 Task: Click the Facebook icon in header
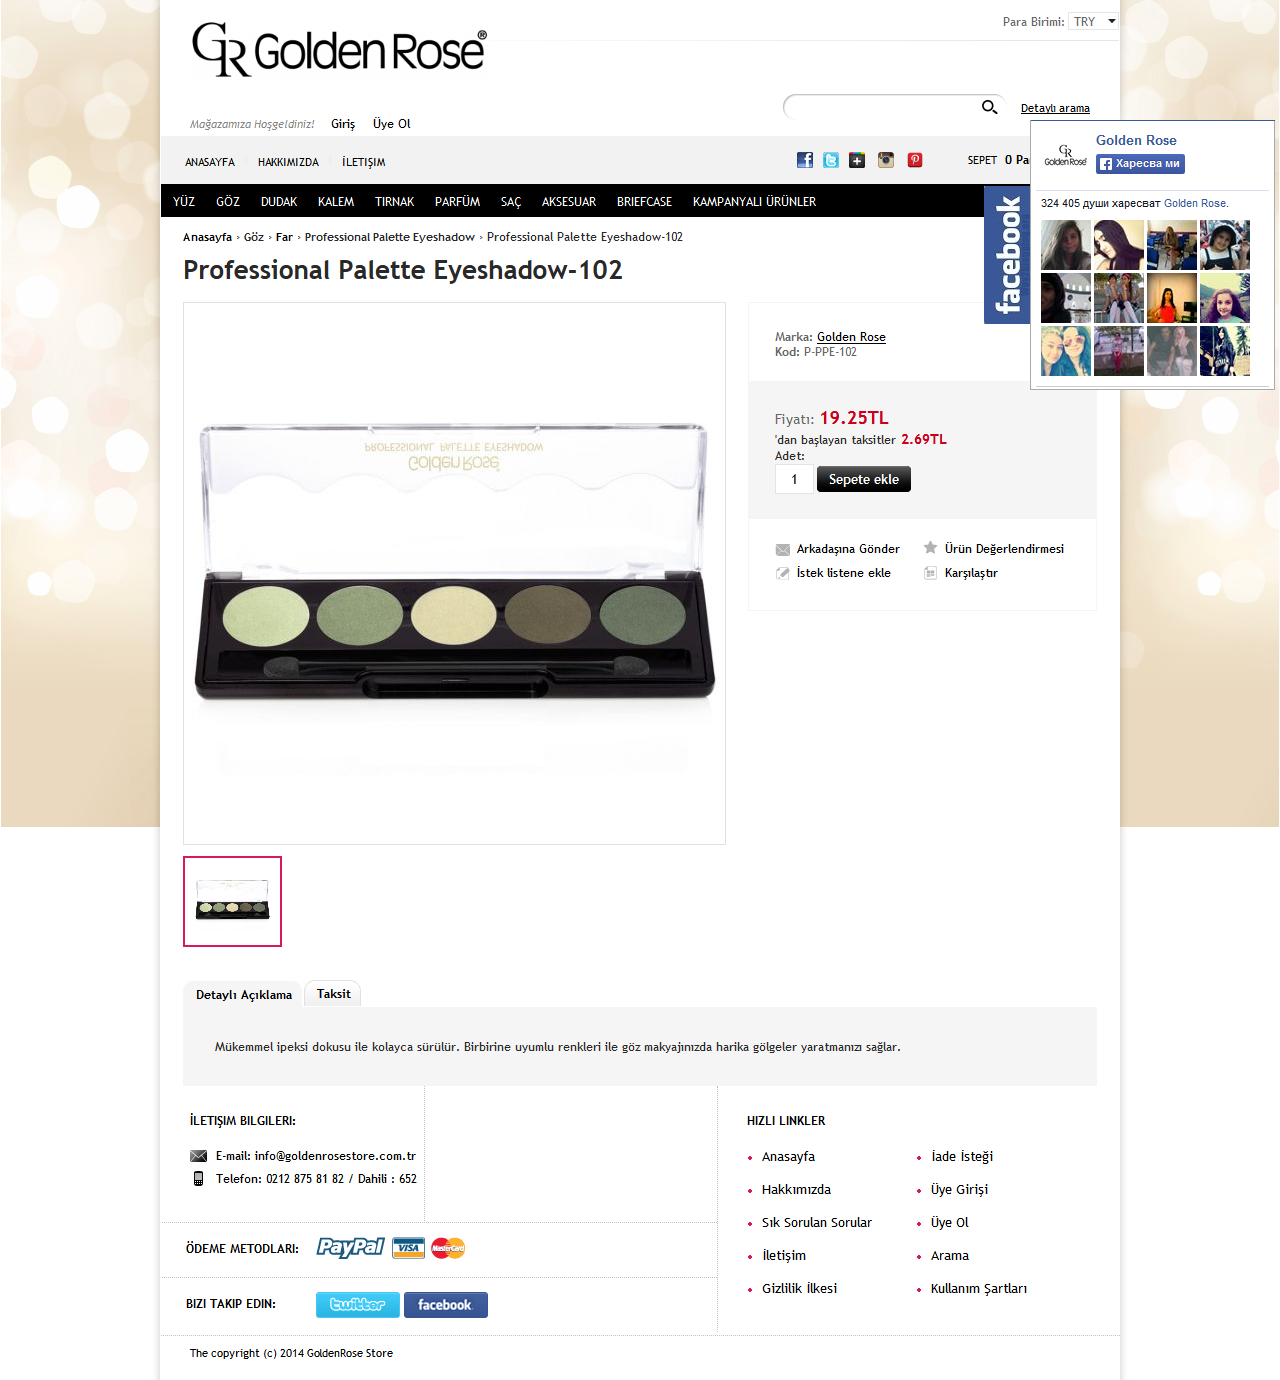[805, 160]
